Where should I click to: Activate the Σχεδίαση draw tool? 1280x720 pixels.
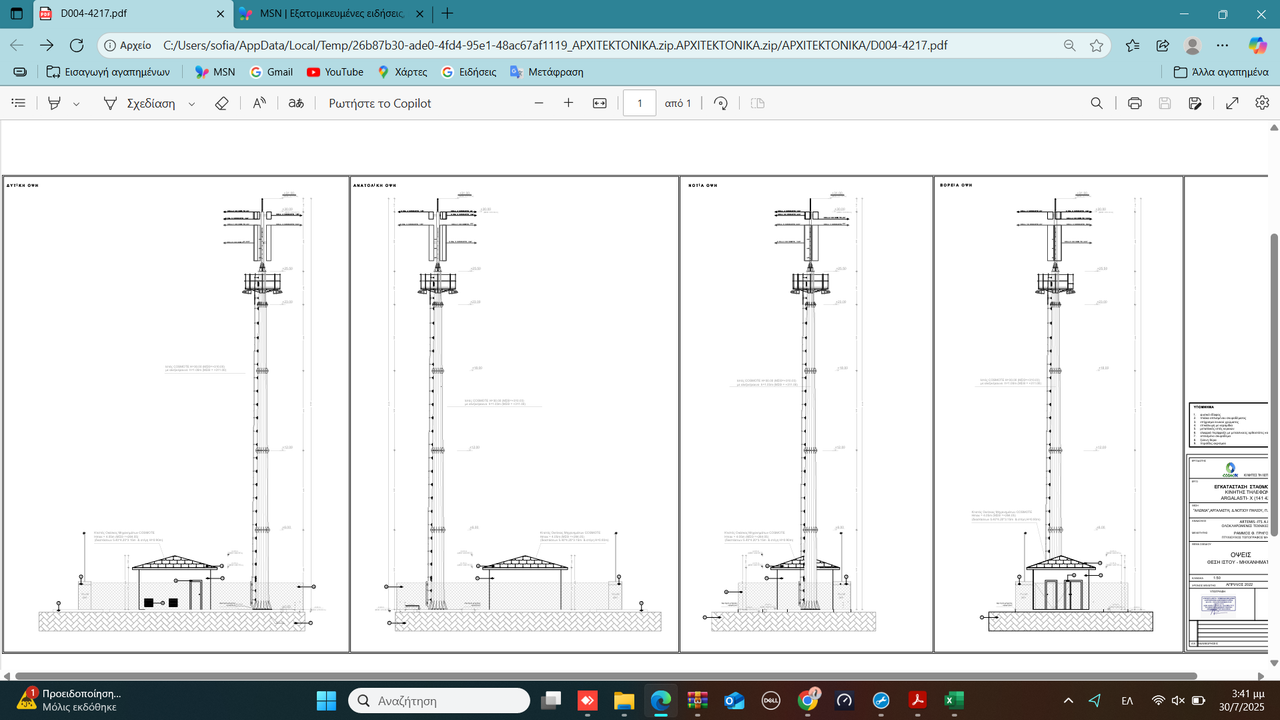coord(139,103)
